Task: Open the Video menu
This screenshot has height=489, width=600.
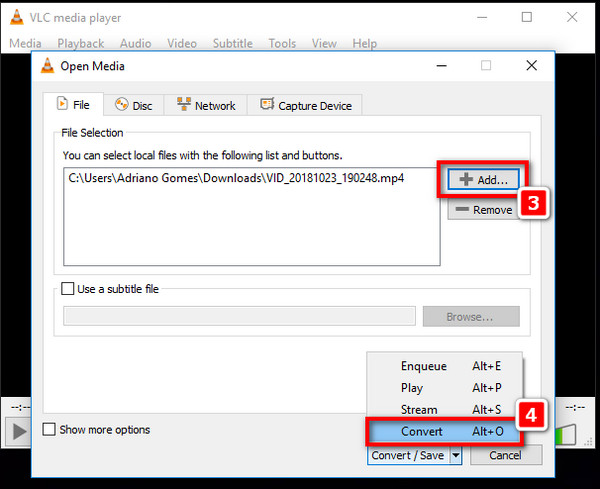Action: pyautogui.click(x=182, y=43)
